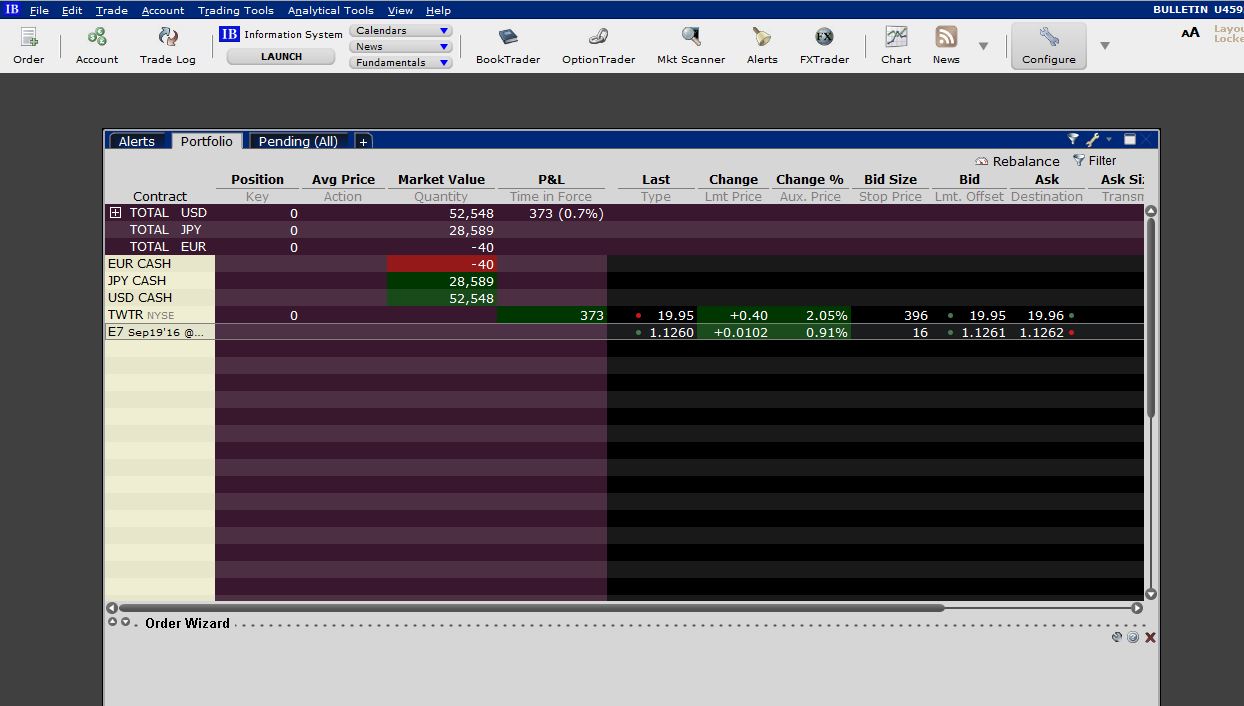Open the Alerts bell icon
Image resolution: width=1244 pixels, height=706 pixels.
[x=762, y=38]
